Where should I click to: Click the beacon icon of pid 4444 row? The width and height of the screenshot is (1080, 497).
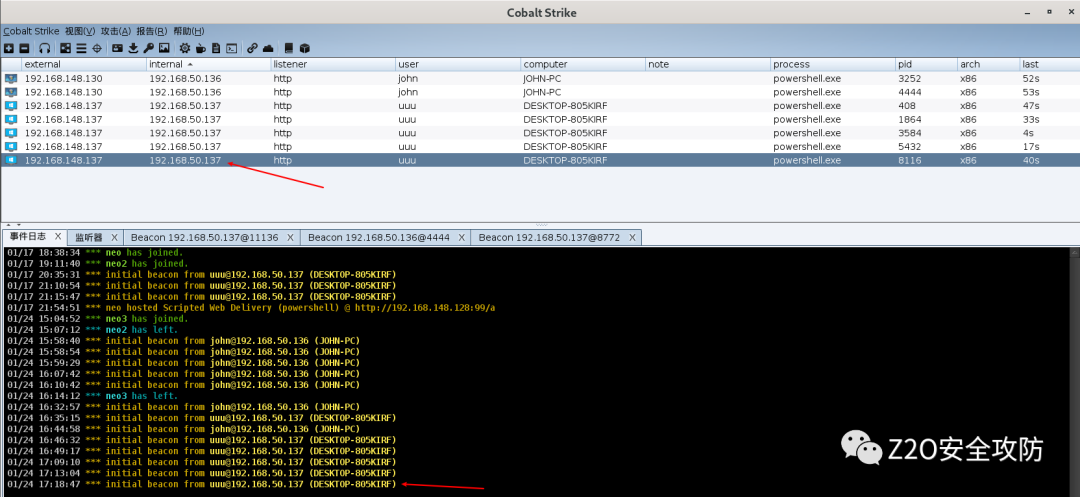10,92
